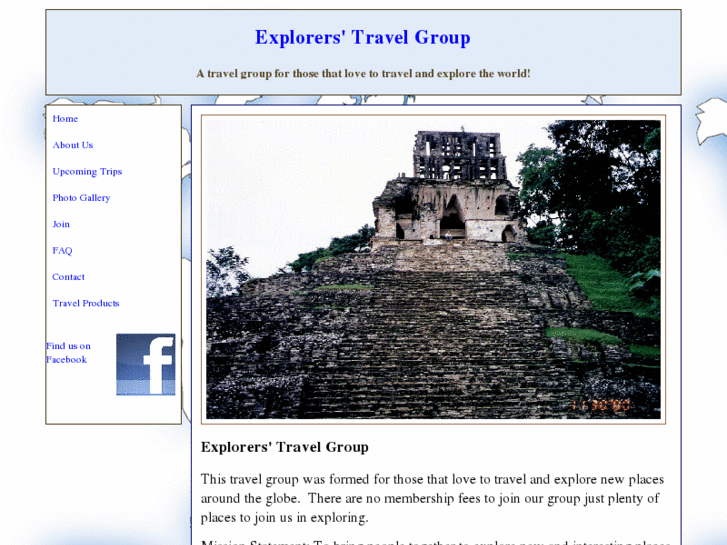Open the Upcoming Trips link
The image size is (727, 545).
click(x=87, y=172)
